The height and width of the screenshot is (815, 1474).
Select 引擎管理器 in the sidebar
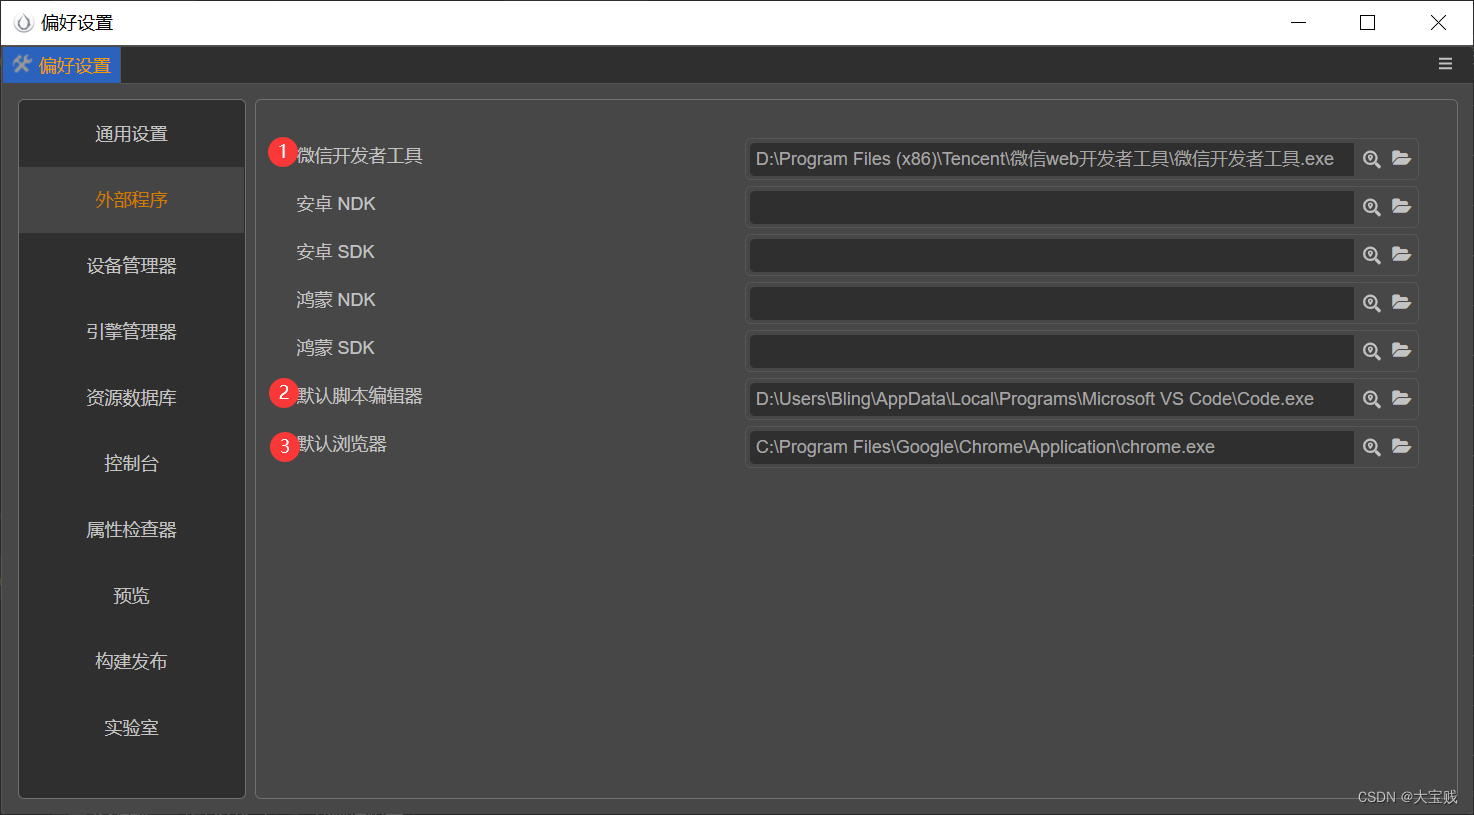click(x=131, y=332)
